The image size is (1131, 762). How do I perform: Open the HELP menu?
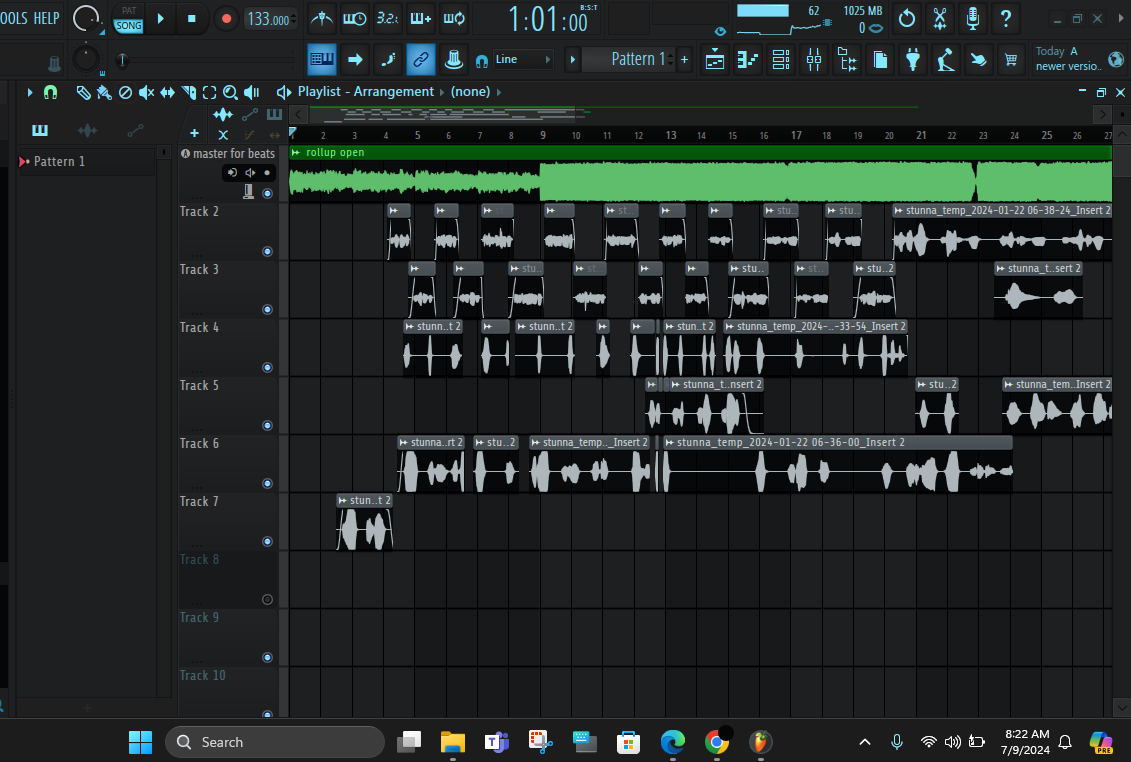click(44, 16)
